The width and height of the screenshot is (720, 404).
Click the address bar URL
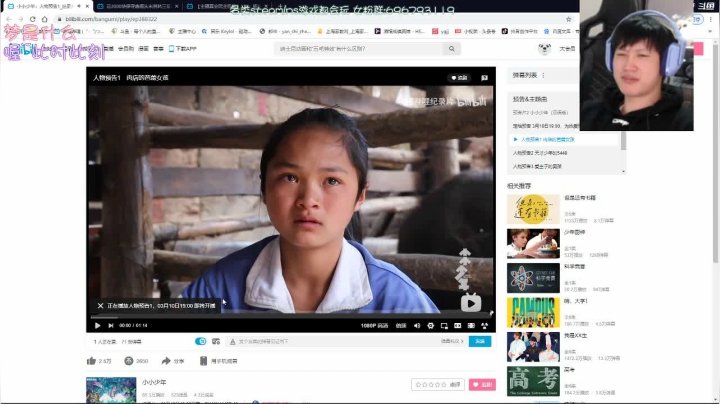(111, 19)
